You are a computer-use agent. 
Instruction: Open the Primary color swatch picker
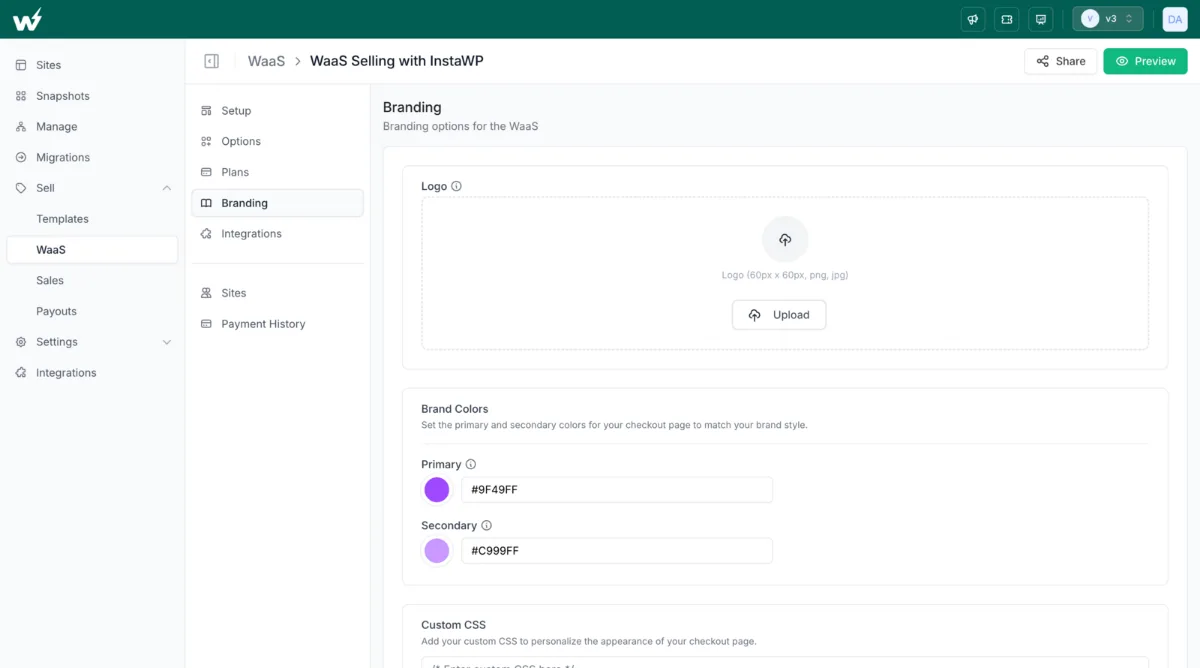(x=437, y=490)
